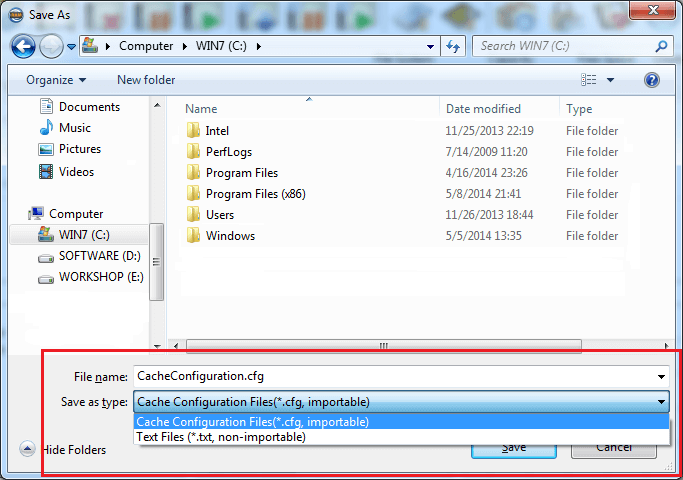Expand arrow after WIN7 (C:) breadcrumb
The height and width of the screenshot is (480, 683).
[259, 46]
